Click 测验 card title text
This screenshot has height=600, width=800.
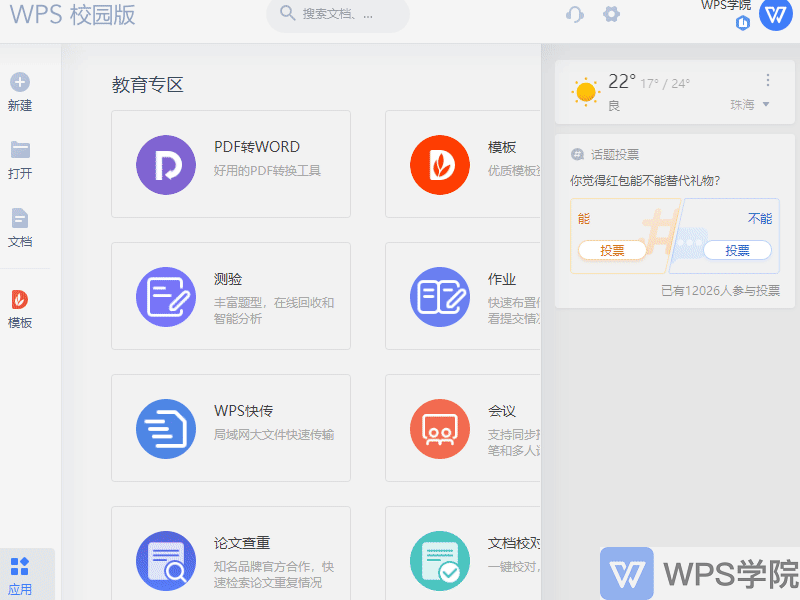pyautogui.click(x=228, y=279)
